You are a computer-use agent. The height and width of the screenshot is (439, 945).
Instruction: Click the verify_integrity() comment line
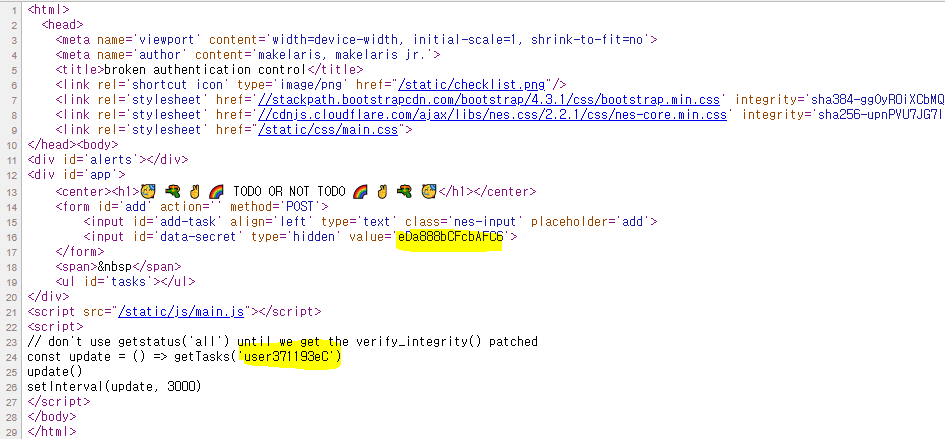(x=282, y=342)
